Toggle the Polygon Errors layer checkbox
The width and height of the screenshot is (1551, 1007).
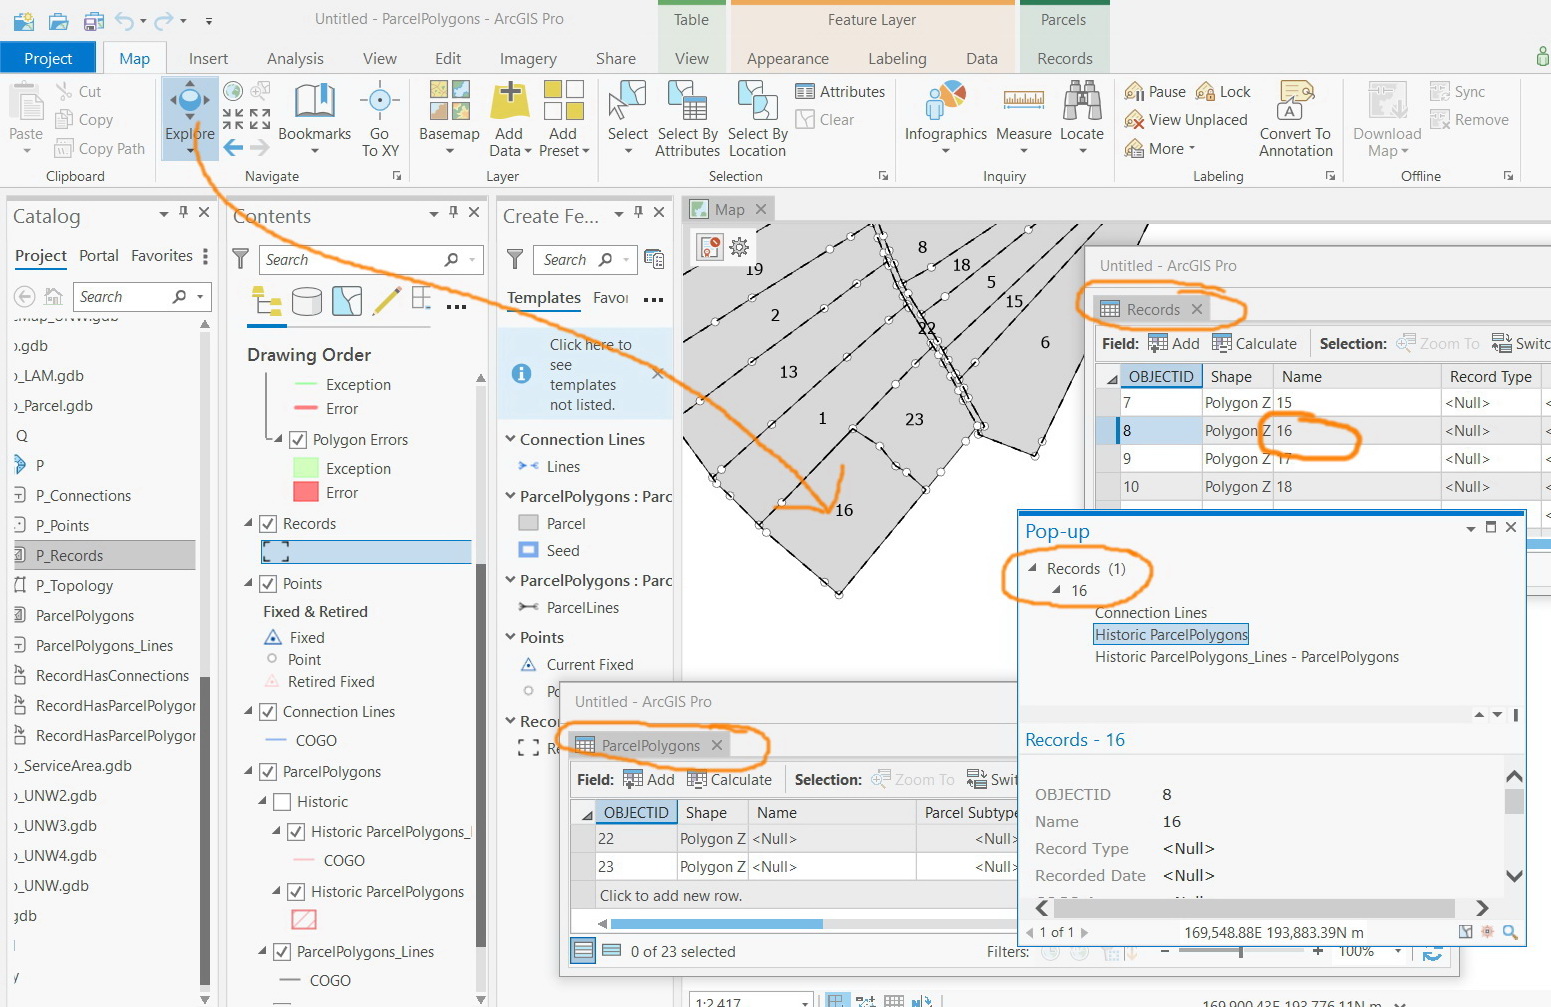(x=298, y=440)
